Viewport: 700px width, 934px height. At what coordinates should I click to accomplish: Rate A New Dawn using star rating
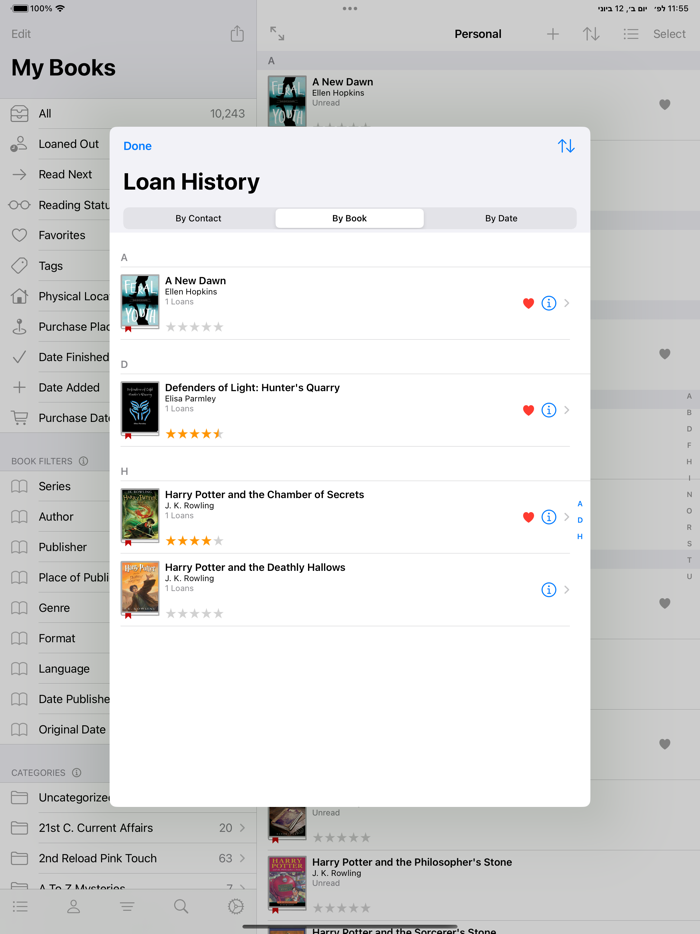pos(194,327)
